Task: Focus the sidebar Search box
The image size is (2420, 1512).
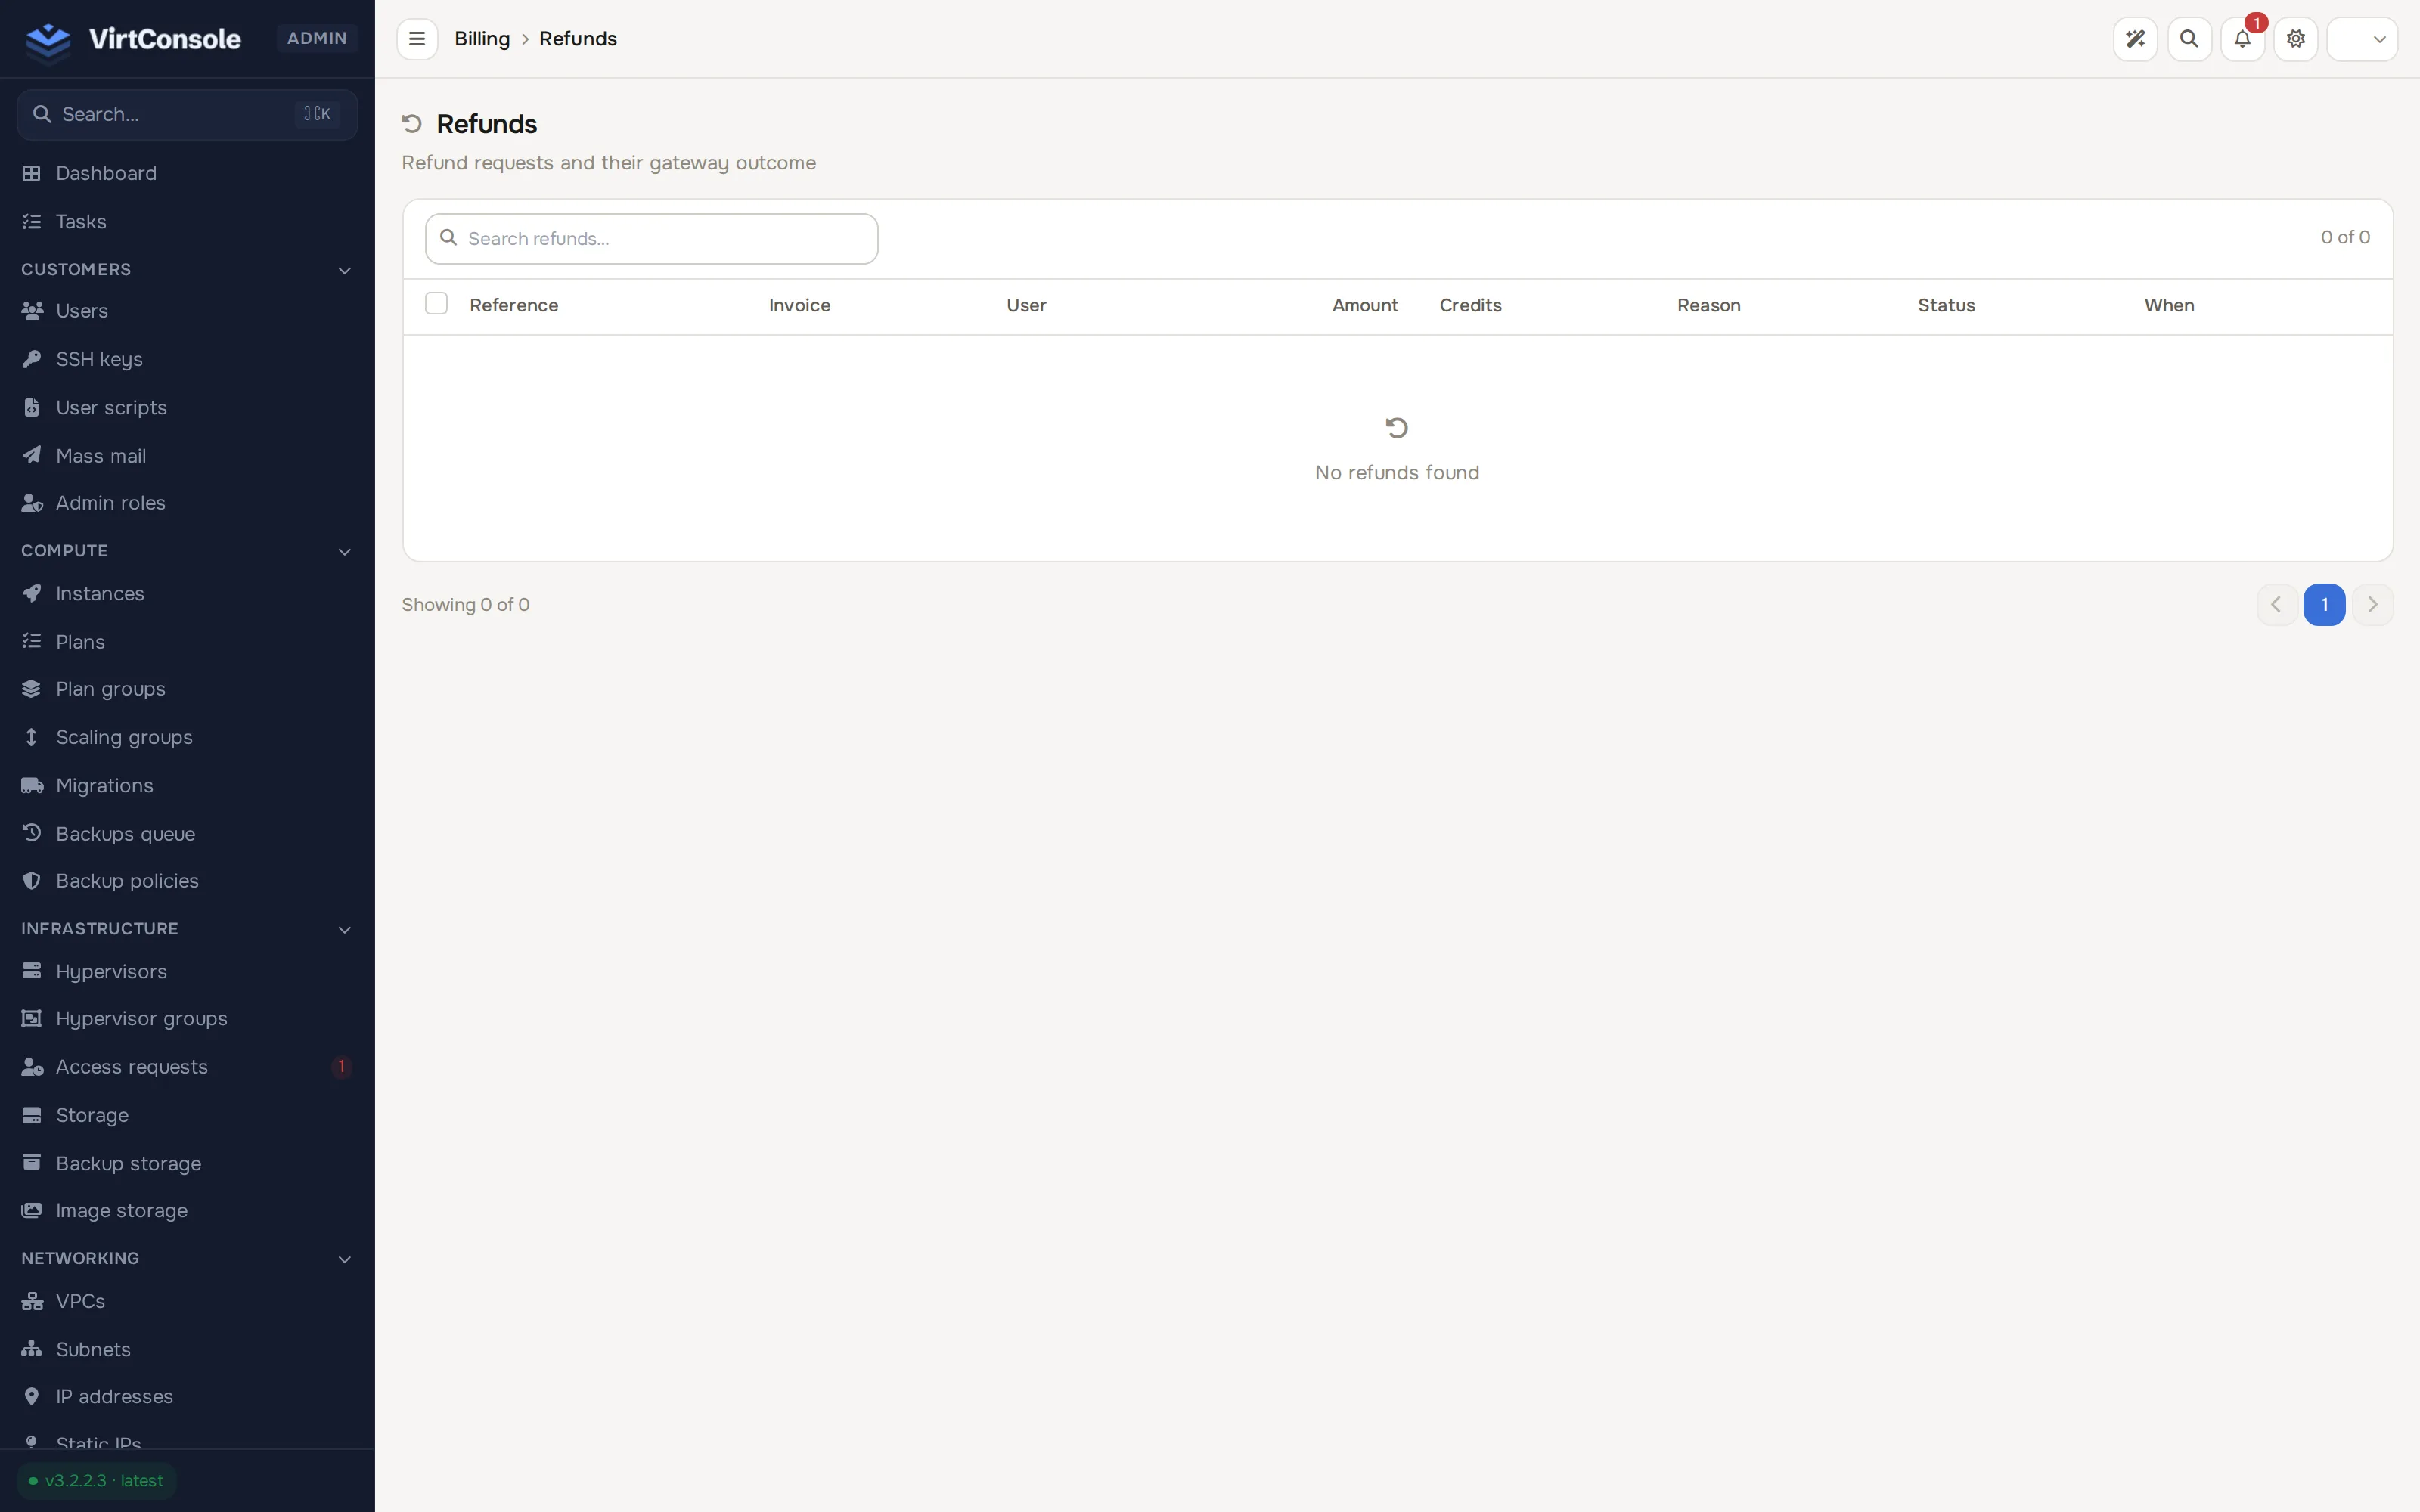Action: [x=187, y=114]
